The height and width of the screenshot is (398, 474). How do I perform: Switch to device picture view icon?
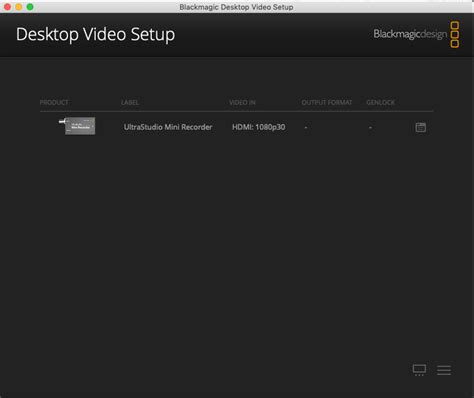pyautogui.click(x=419, y=370)
